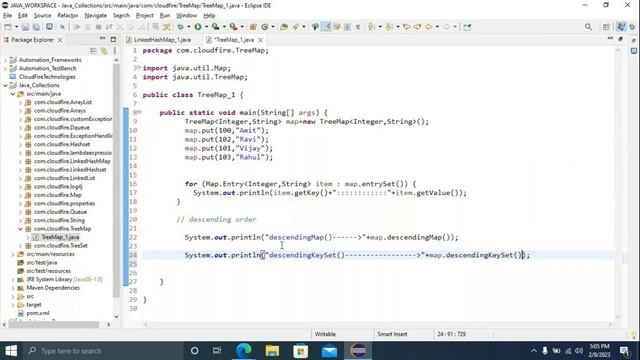
Task: Click the Save icon in toolbar
Action: pyautogui.click(x=25, y=27)
